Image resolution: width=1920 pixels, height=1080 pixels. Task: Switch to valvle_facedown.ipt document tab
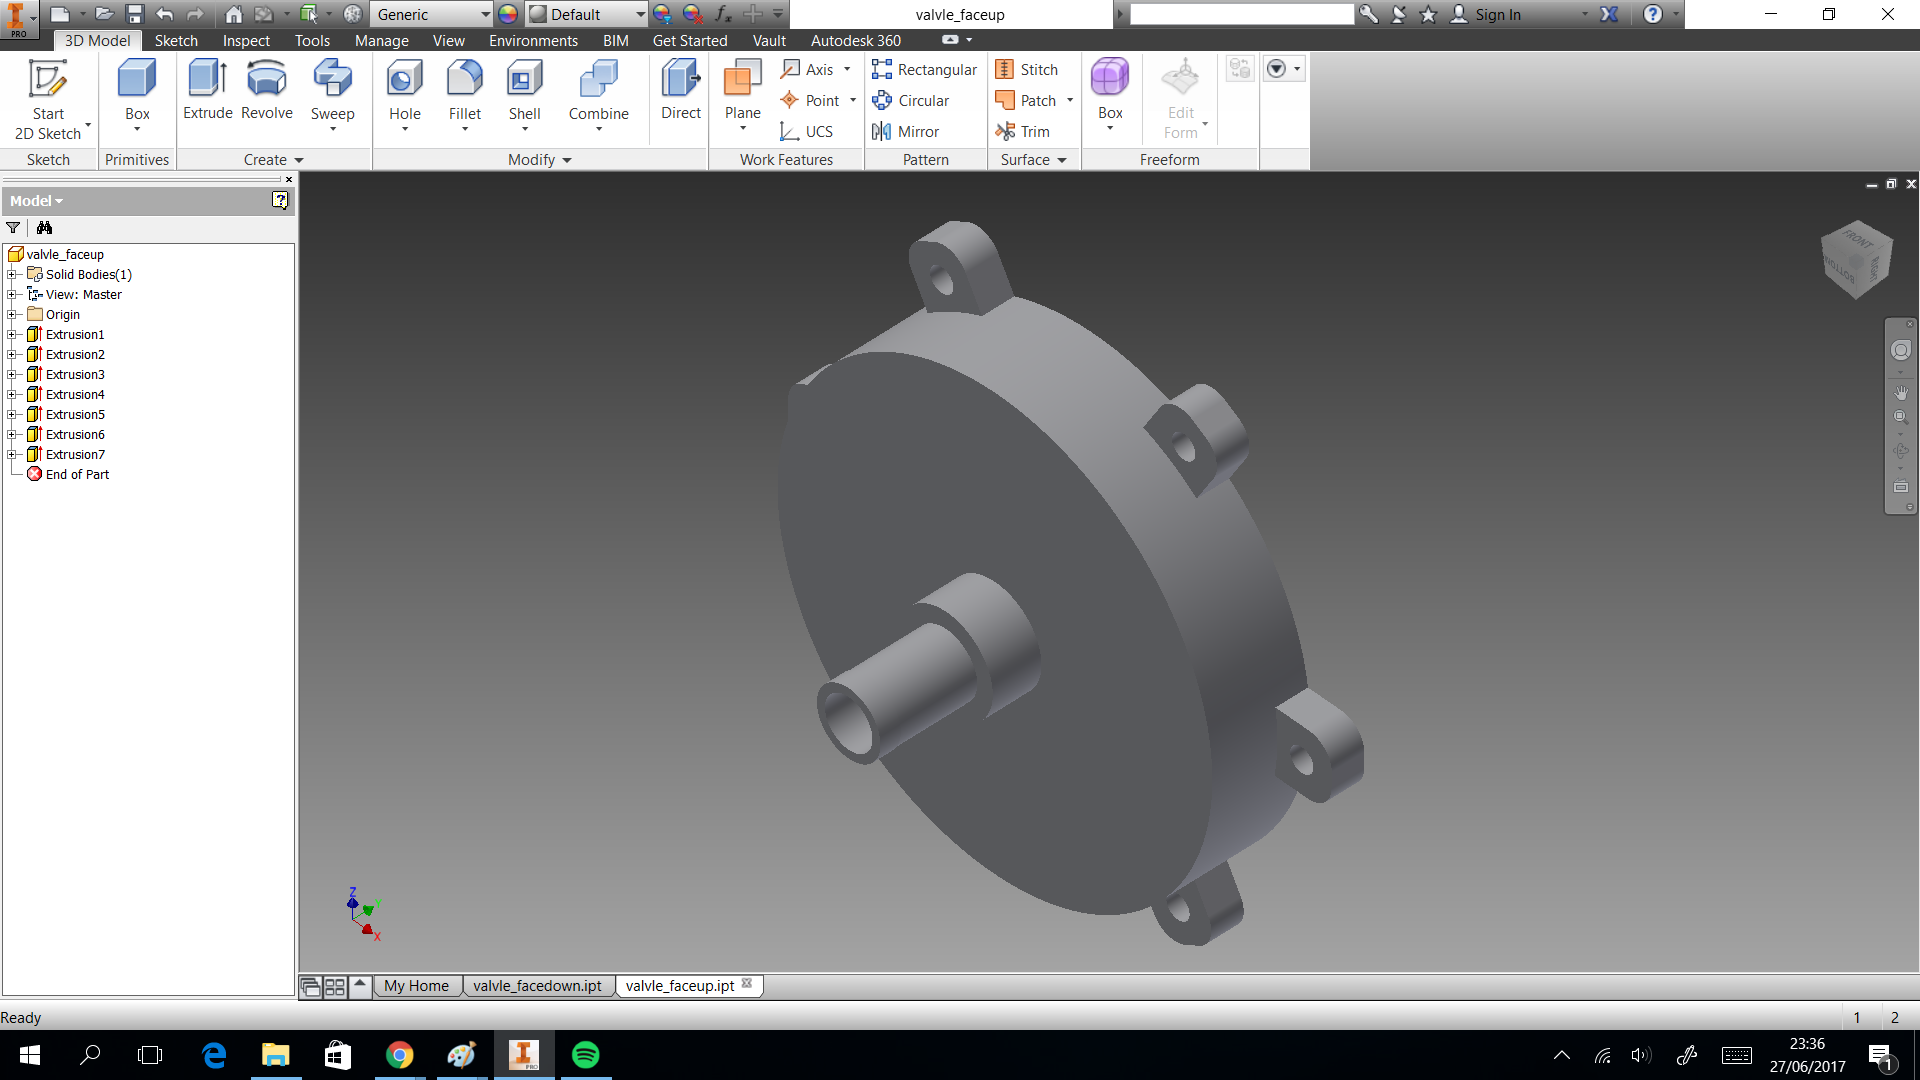point(537,985)
